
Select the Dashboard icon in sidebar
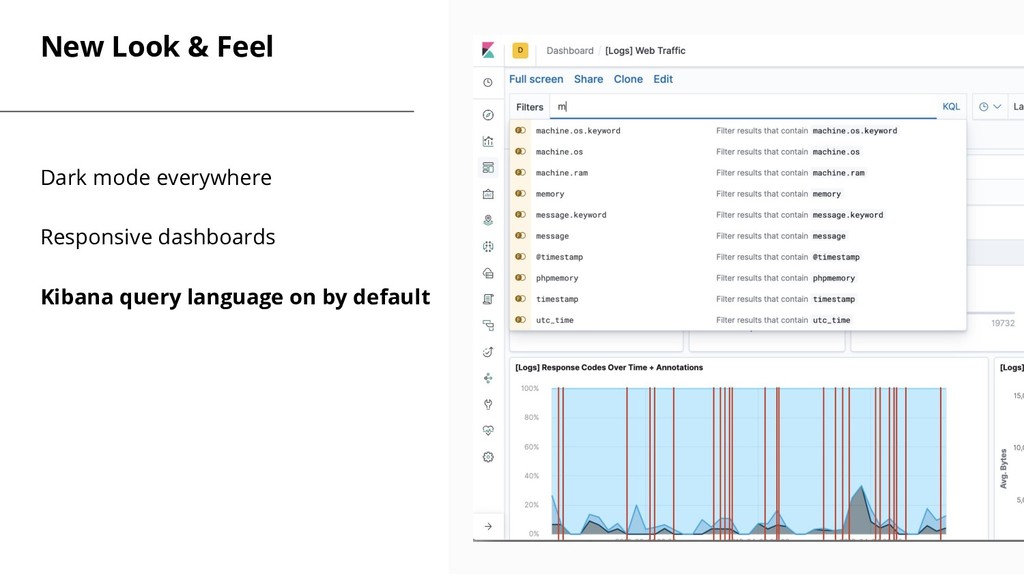(488, 168)
